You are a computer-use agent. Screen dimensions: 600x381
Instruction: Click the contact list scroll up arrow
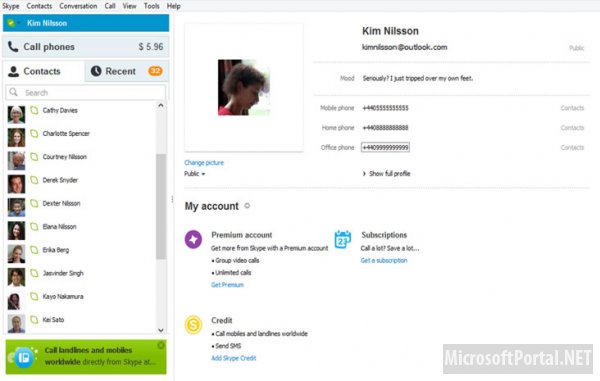point(161,105)
